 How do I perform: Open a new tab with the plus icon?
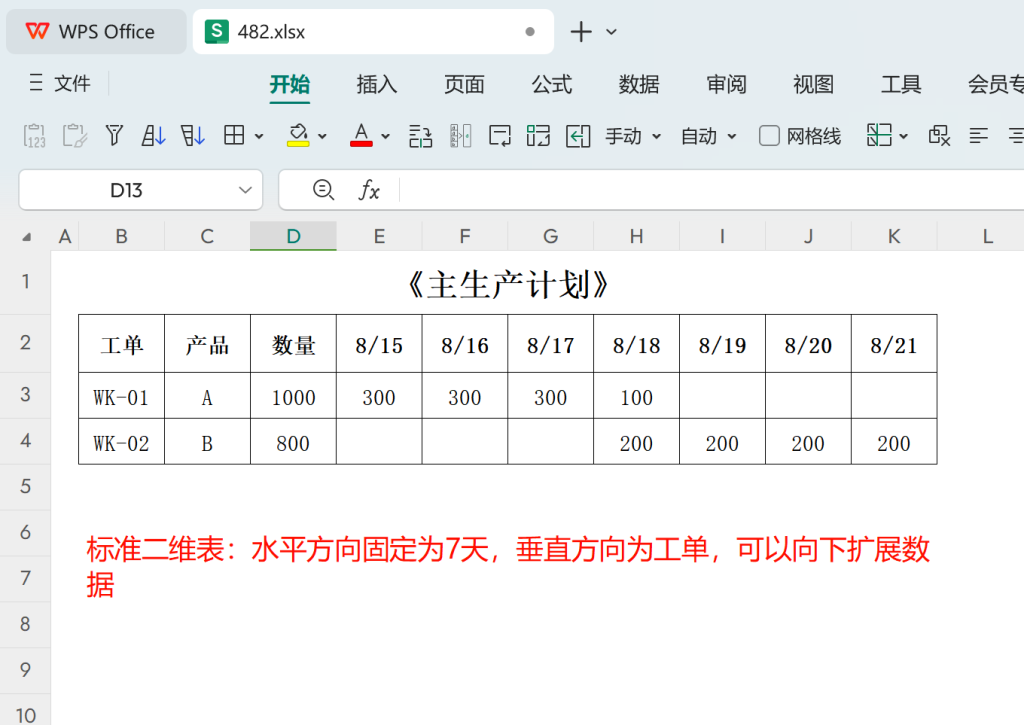[581, 31]
